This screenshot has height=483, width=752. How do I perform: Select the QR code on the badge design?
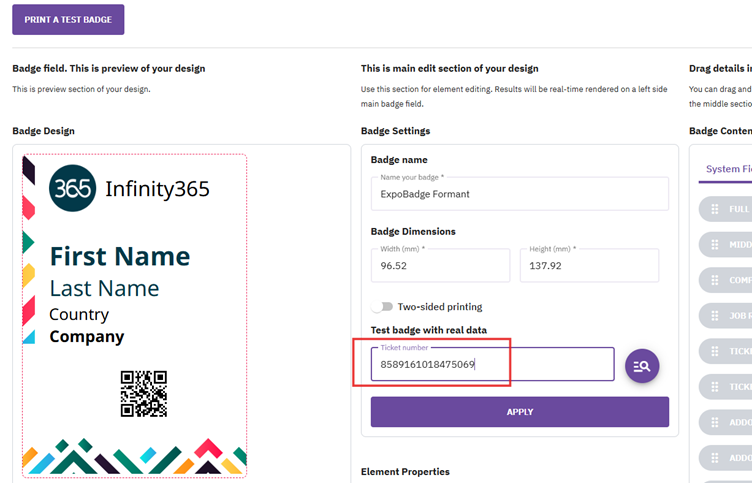(143, 393)
